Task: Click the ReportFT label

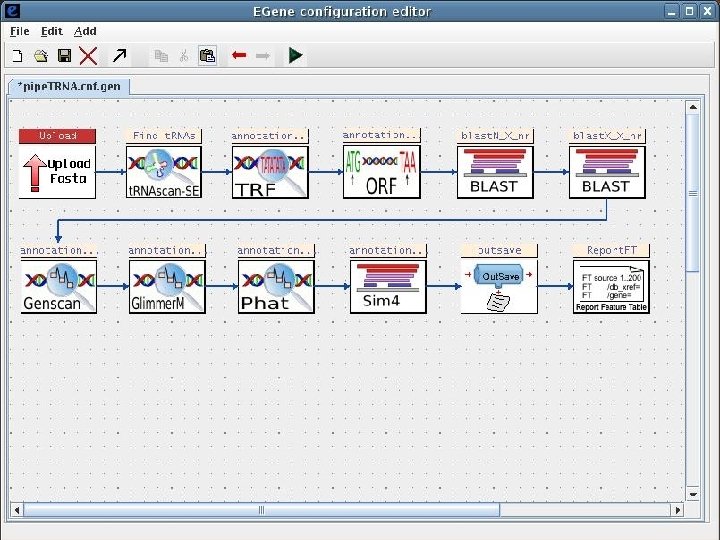Action: click(611, 251)
